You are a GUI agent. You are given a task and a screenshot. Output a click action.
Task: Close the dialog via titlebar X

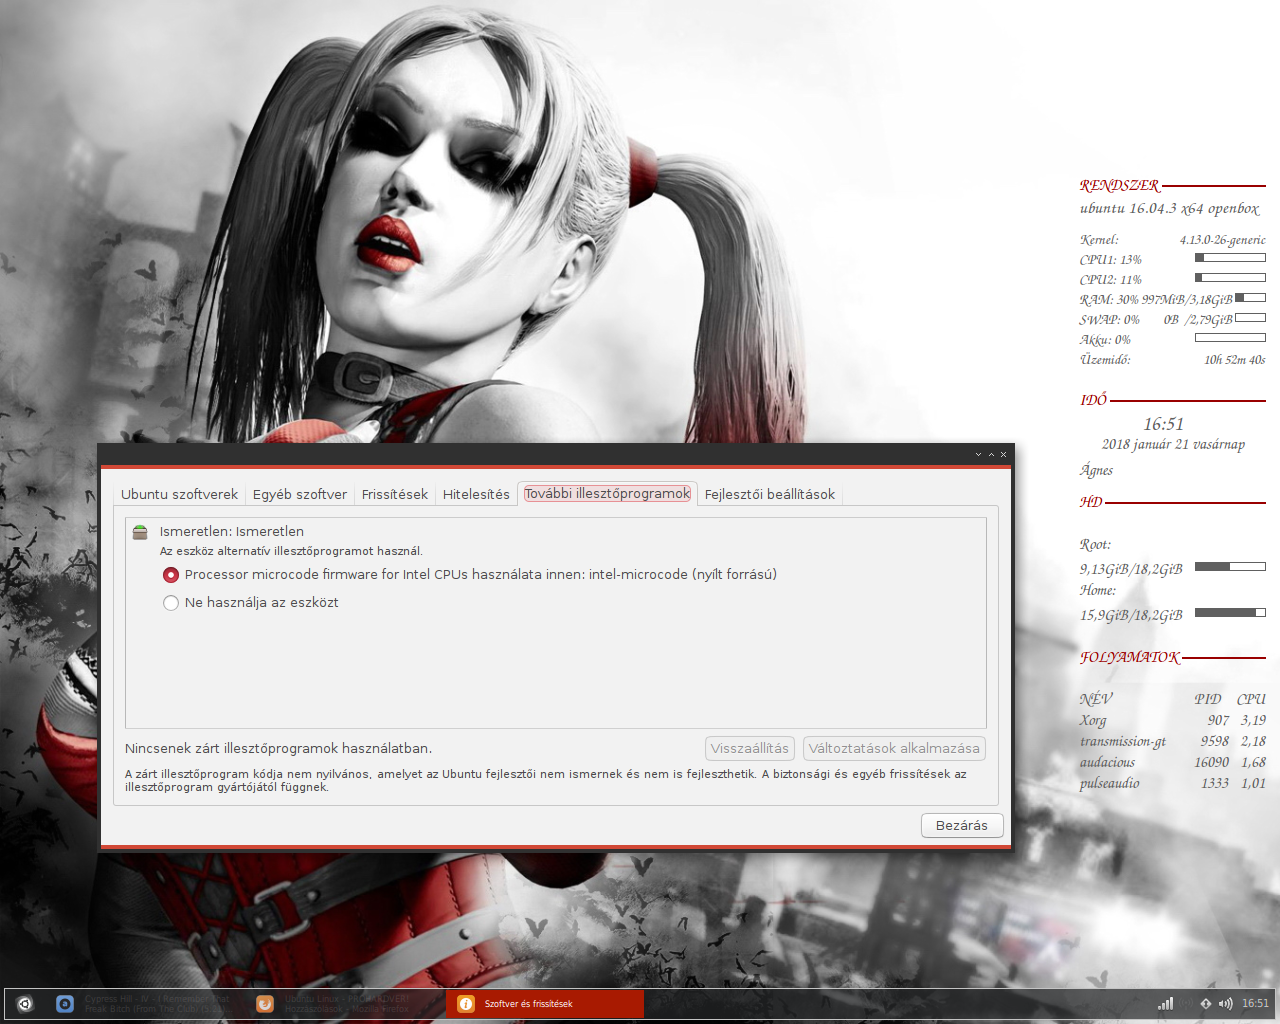(1003, 454)
